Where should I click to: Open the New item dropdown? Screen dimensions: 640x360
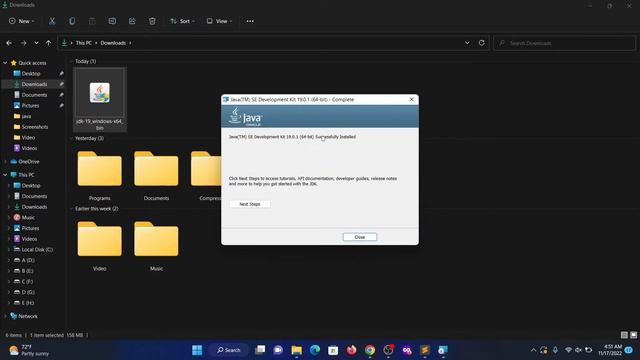(22, 21)
